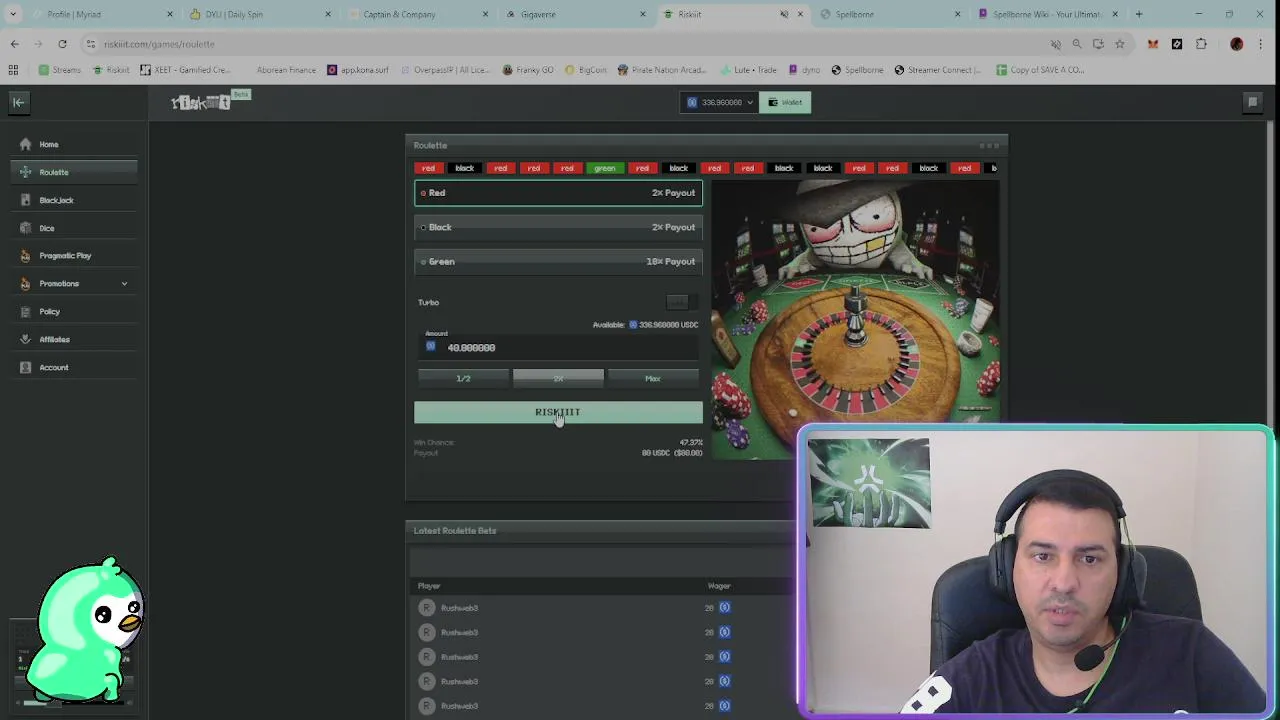Open the dyno bookmark
The height and width of the screenshot is (720, 1280).
[x=804, y=70]
